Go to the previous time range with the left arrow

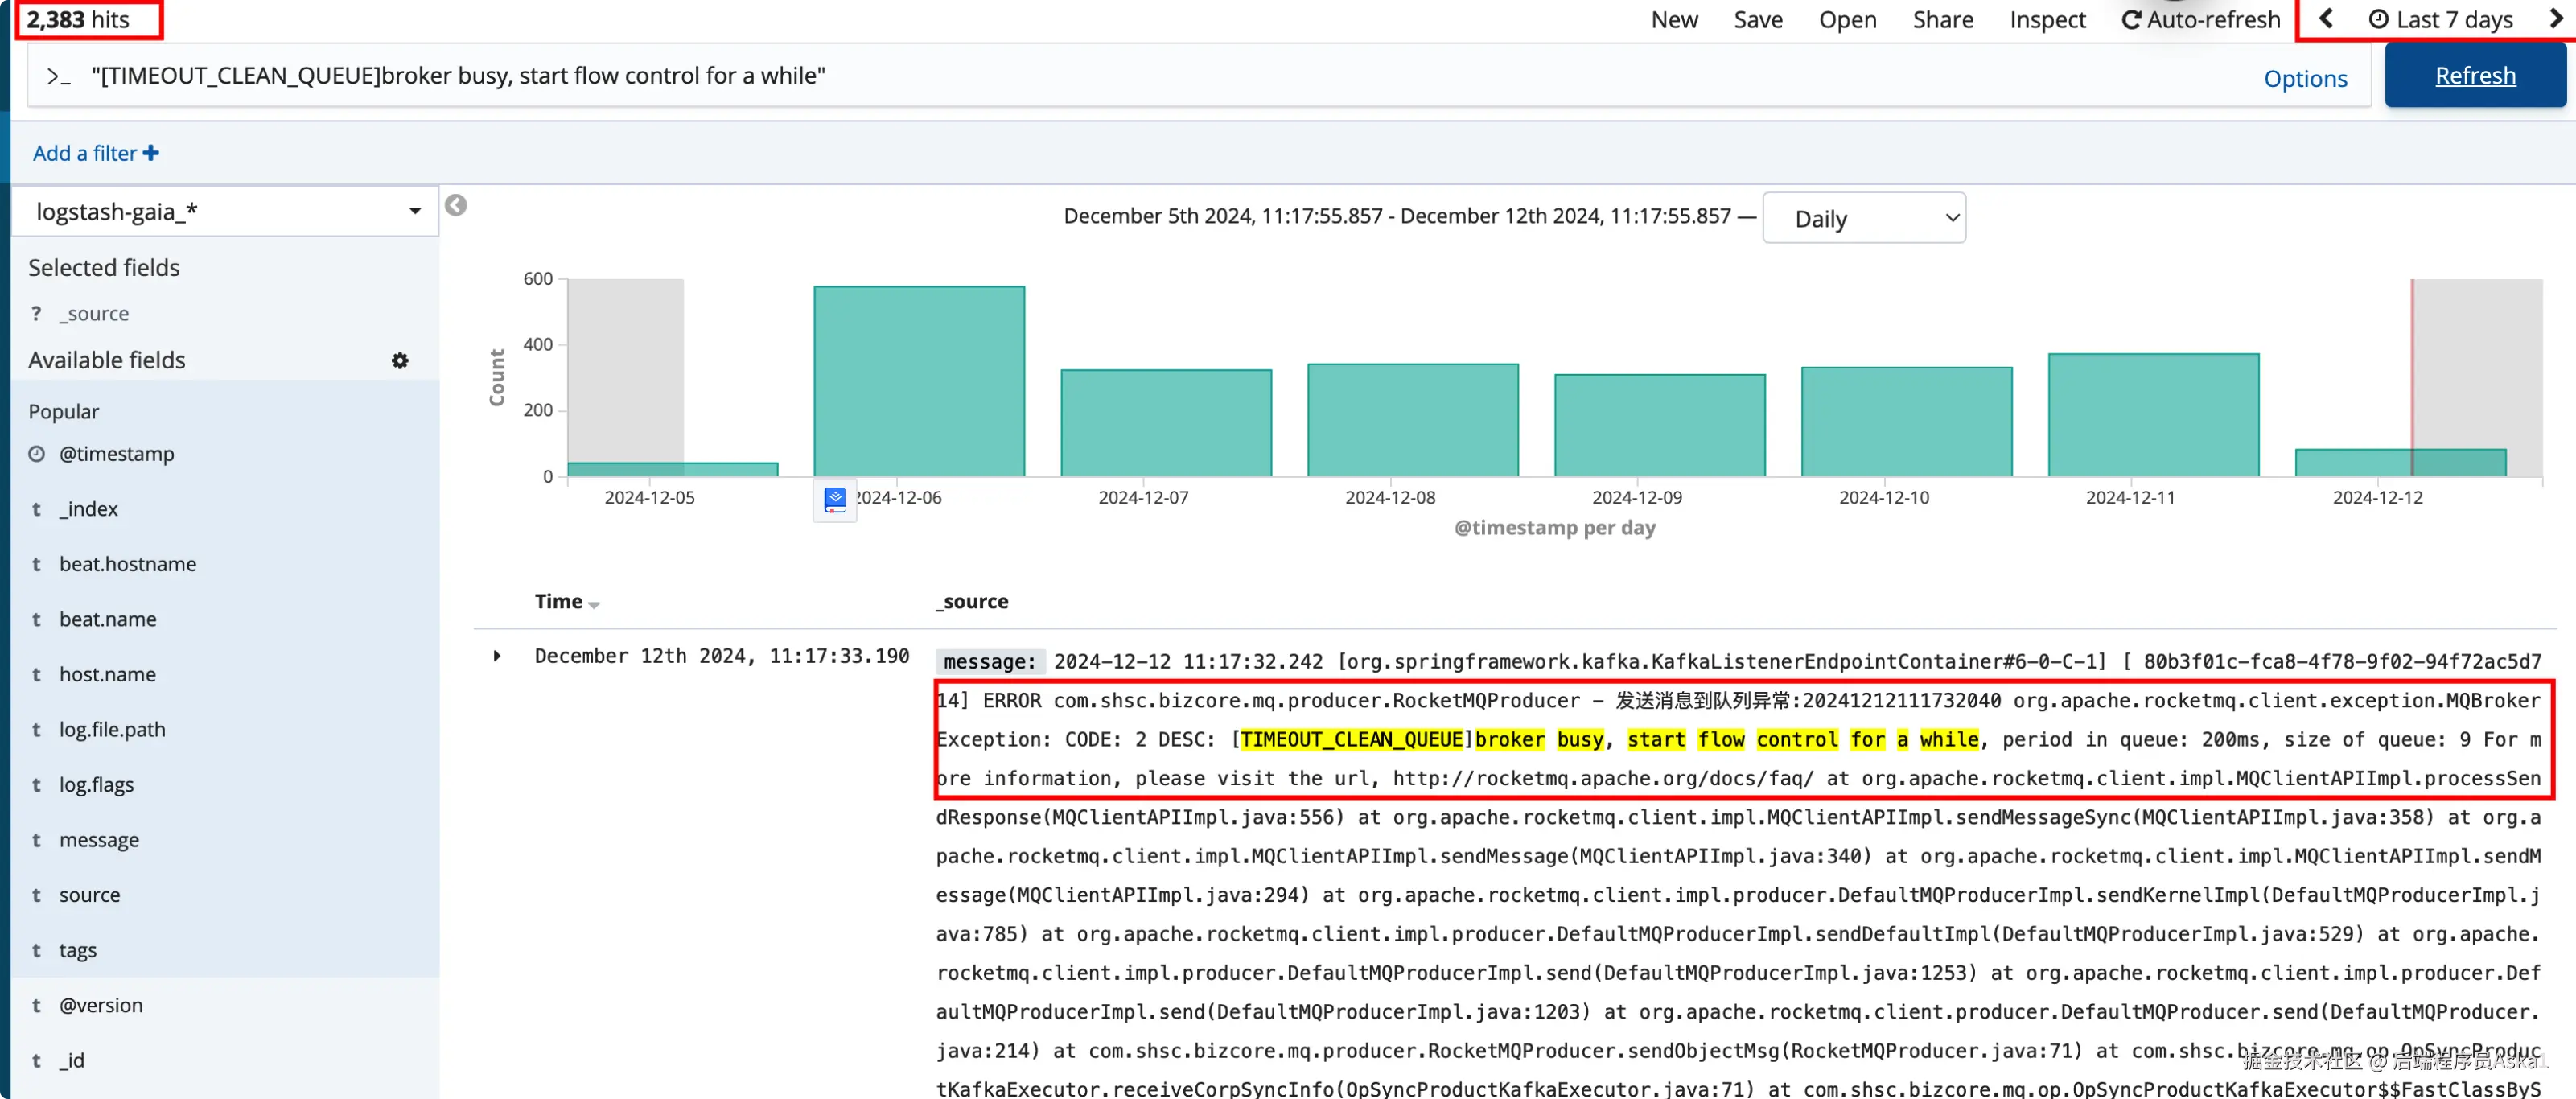click(2326, 19)
